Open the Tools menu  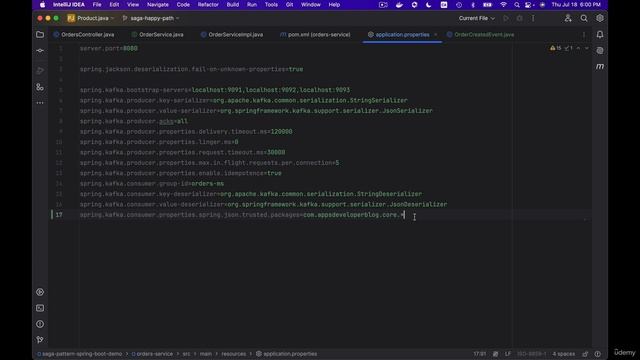[x=271, y=5]
